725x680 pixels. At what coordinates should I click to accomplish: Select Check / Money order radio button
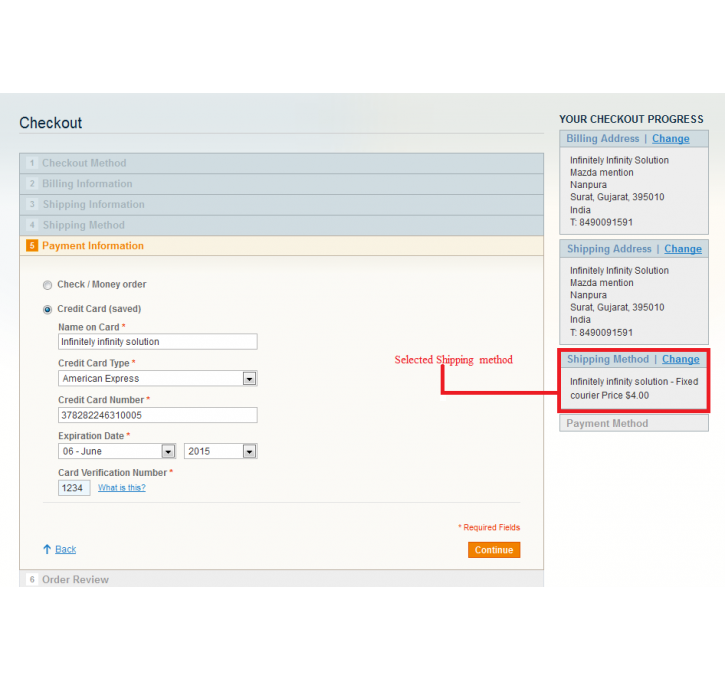(x=47, y=285)
